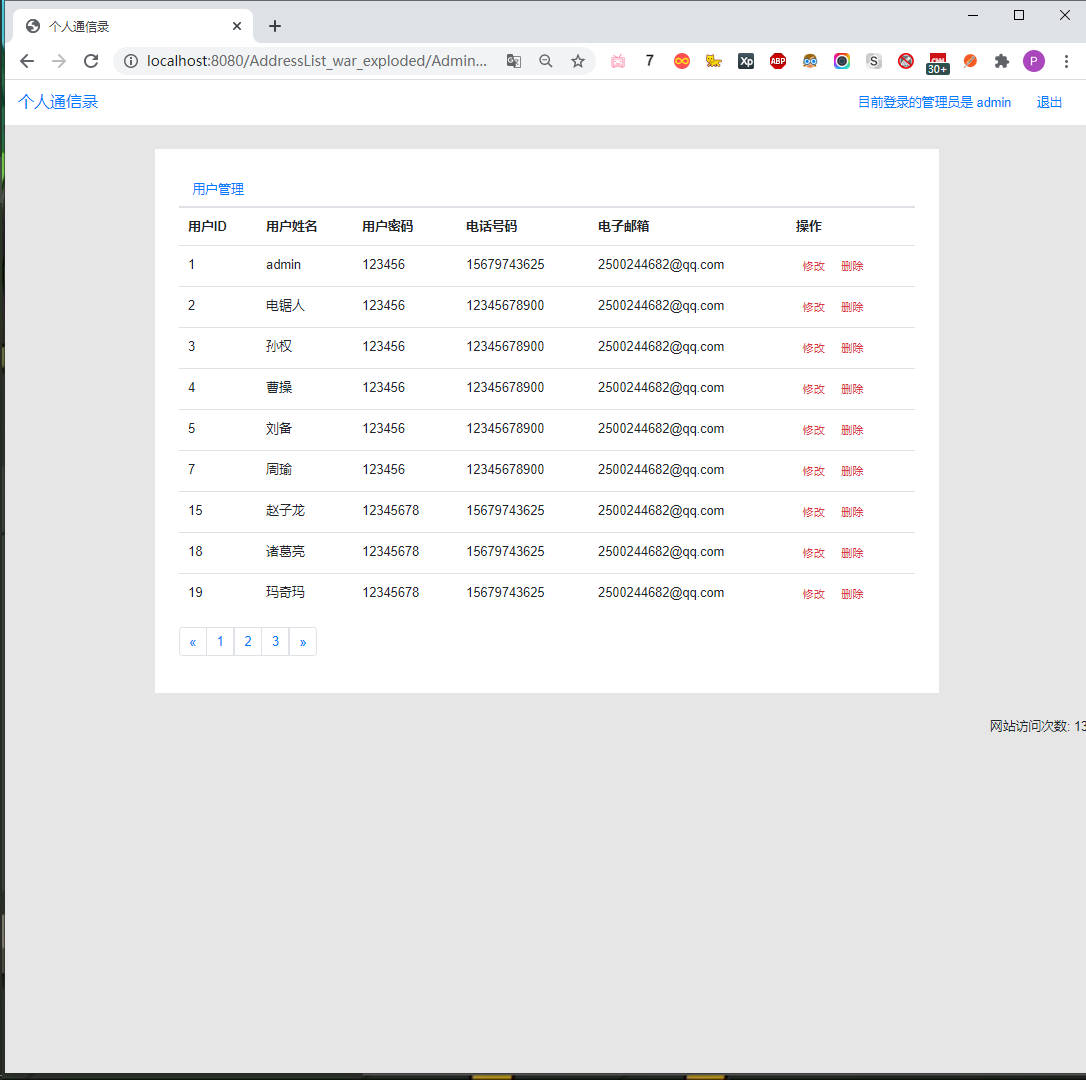Open the zoom magnifier icon in address bar
The image size is (1086, 1080).
[546, 61]
